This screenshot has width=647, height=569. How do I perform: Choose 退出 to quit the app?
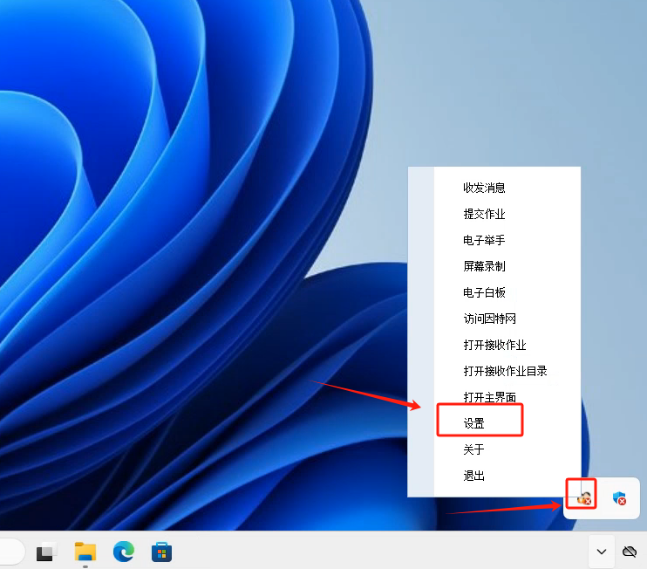point(474,476)
